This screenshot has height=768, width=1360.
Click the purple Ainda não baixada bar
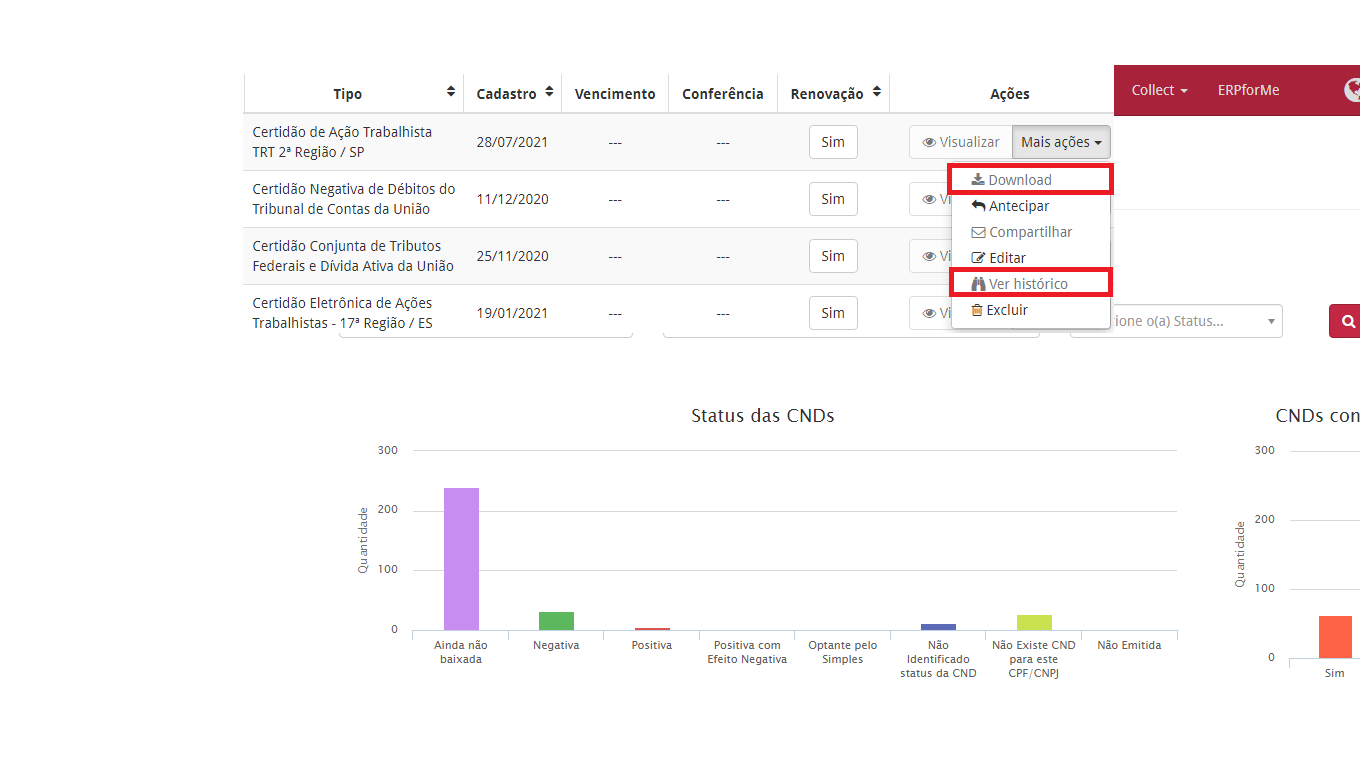tap(461, 558)
